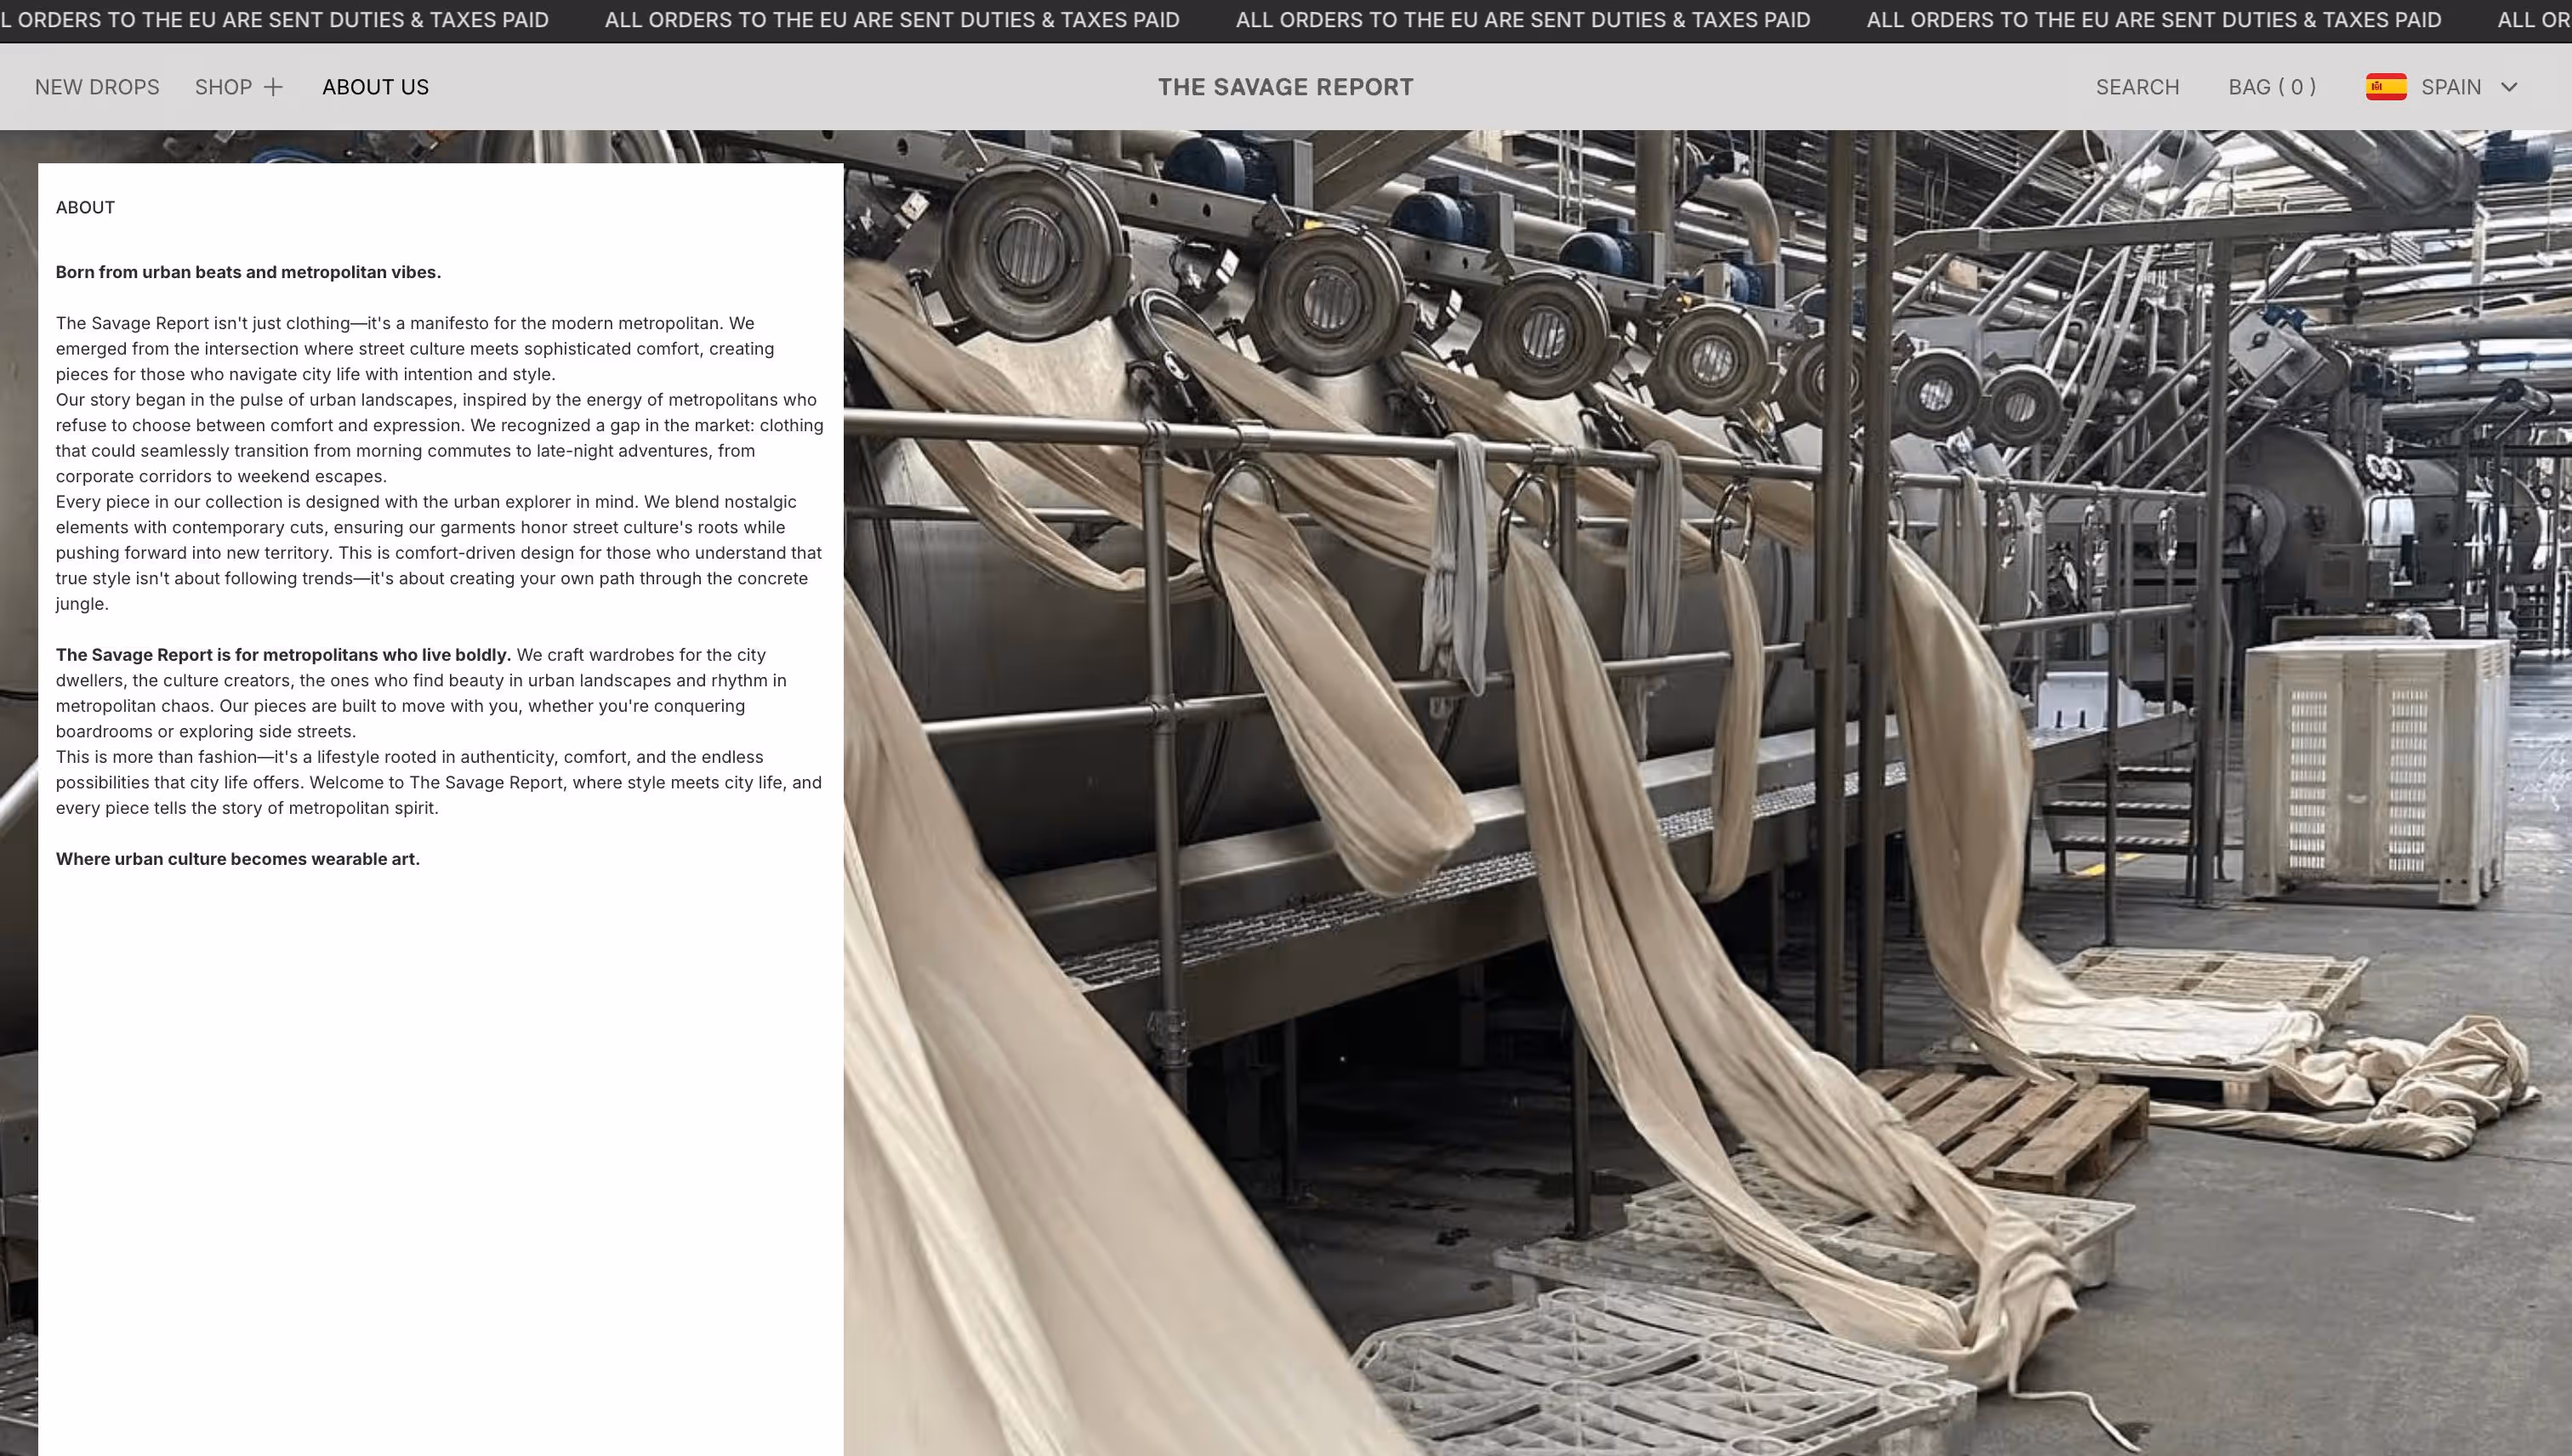Expand the SHOP menu

pos(223,87)
